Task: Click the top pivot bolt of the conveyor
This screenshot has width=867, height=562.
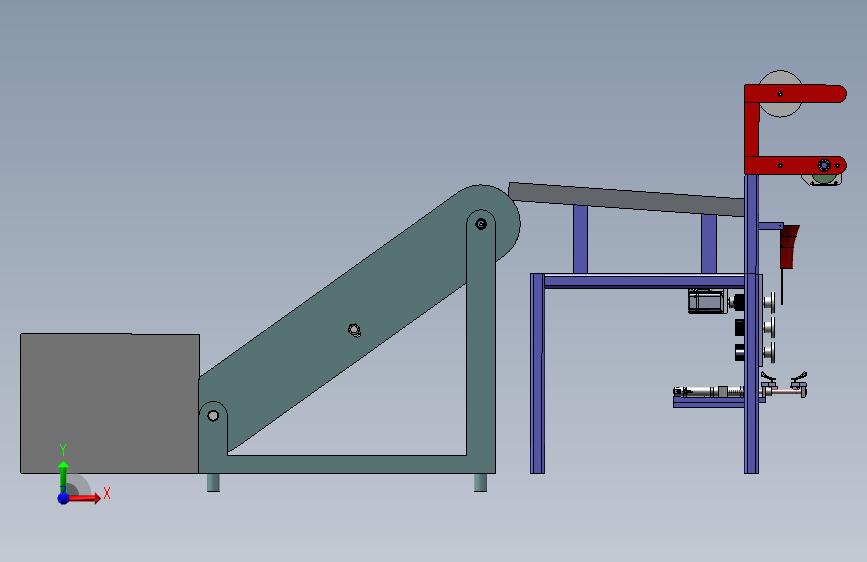Action: (481, 224)
